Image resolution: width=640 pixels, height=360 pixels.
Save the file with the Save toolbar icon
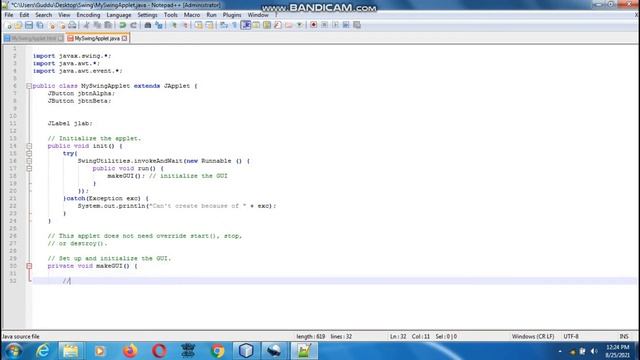tap(29, 25)
